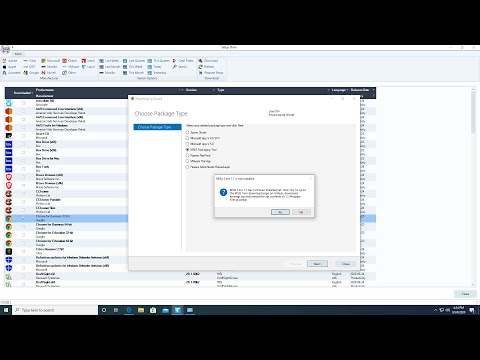Show items from This Quarter
Screen dimensions: 480x360
pos(159,61)
